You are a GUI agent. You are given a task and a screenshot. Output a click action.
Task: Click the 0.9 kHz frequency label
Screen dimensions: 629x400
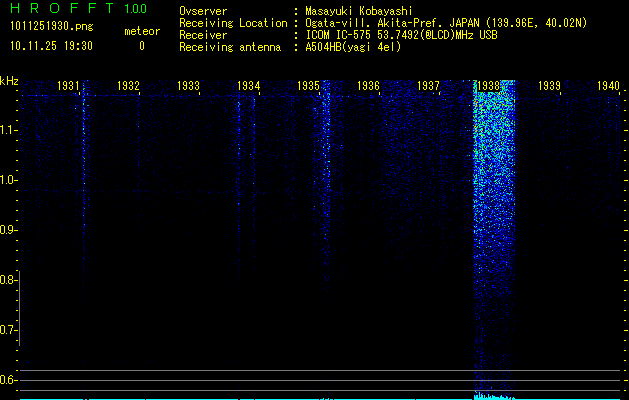8,230
